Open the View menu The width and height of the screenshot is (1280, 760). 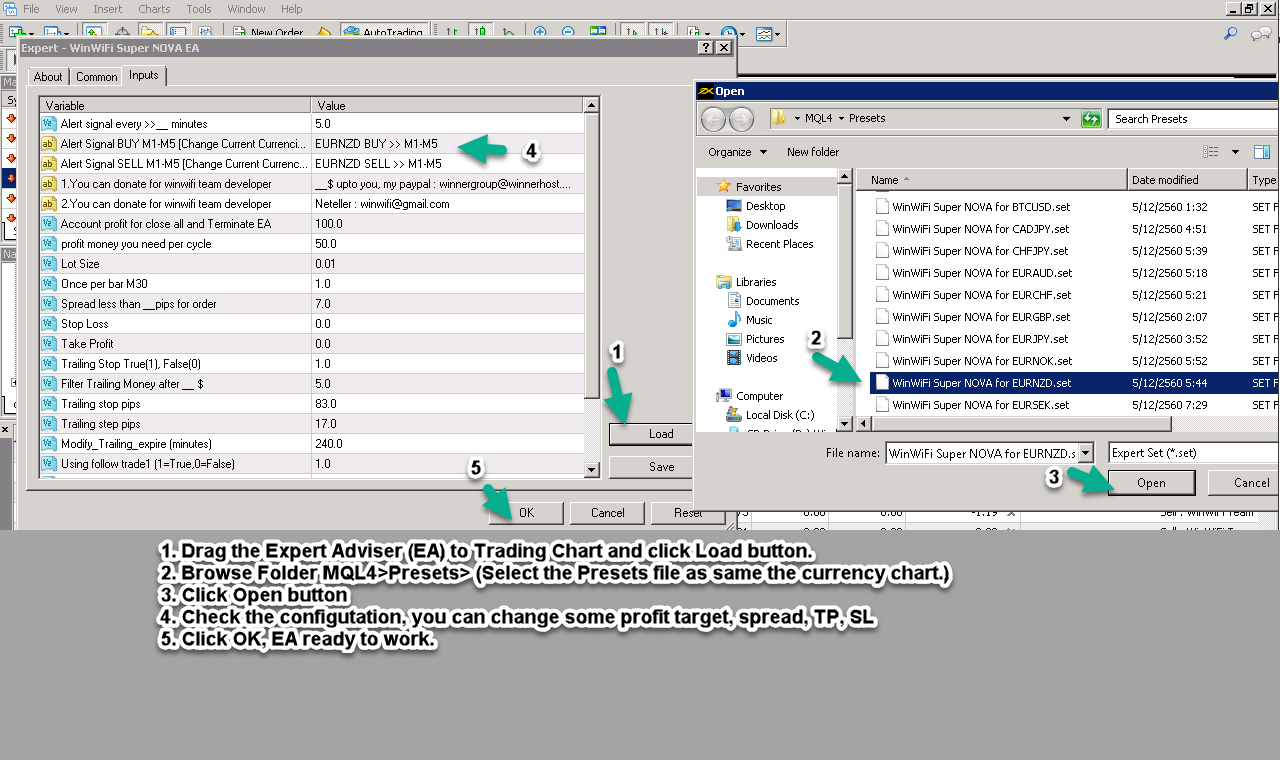tap(66, 9)
